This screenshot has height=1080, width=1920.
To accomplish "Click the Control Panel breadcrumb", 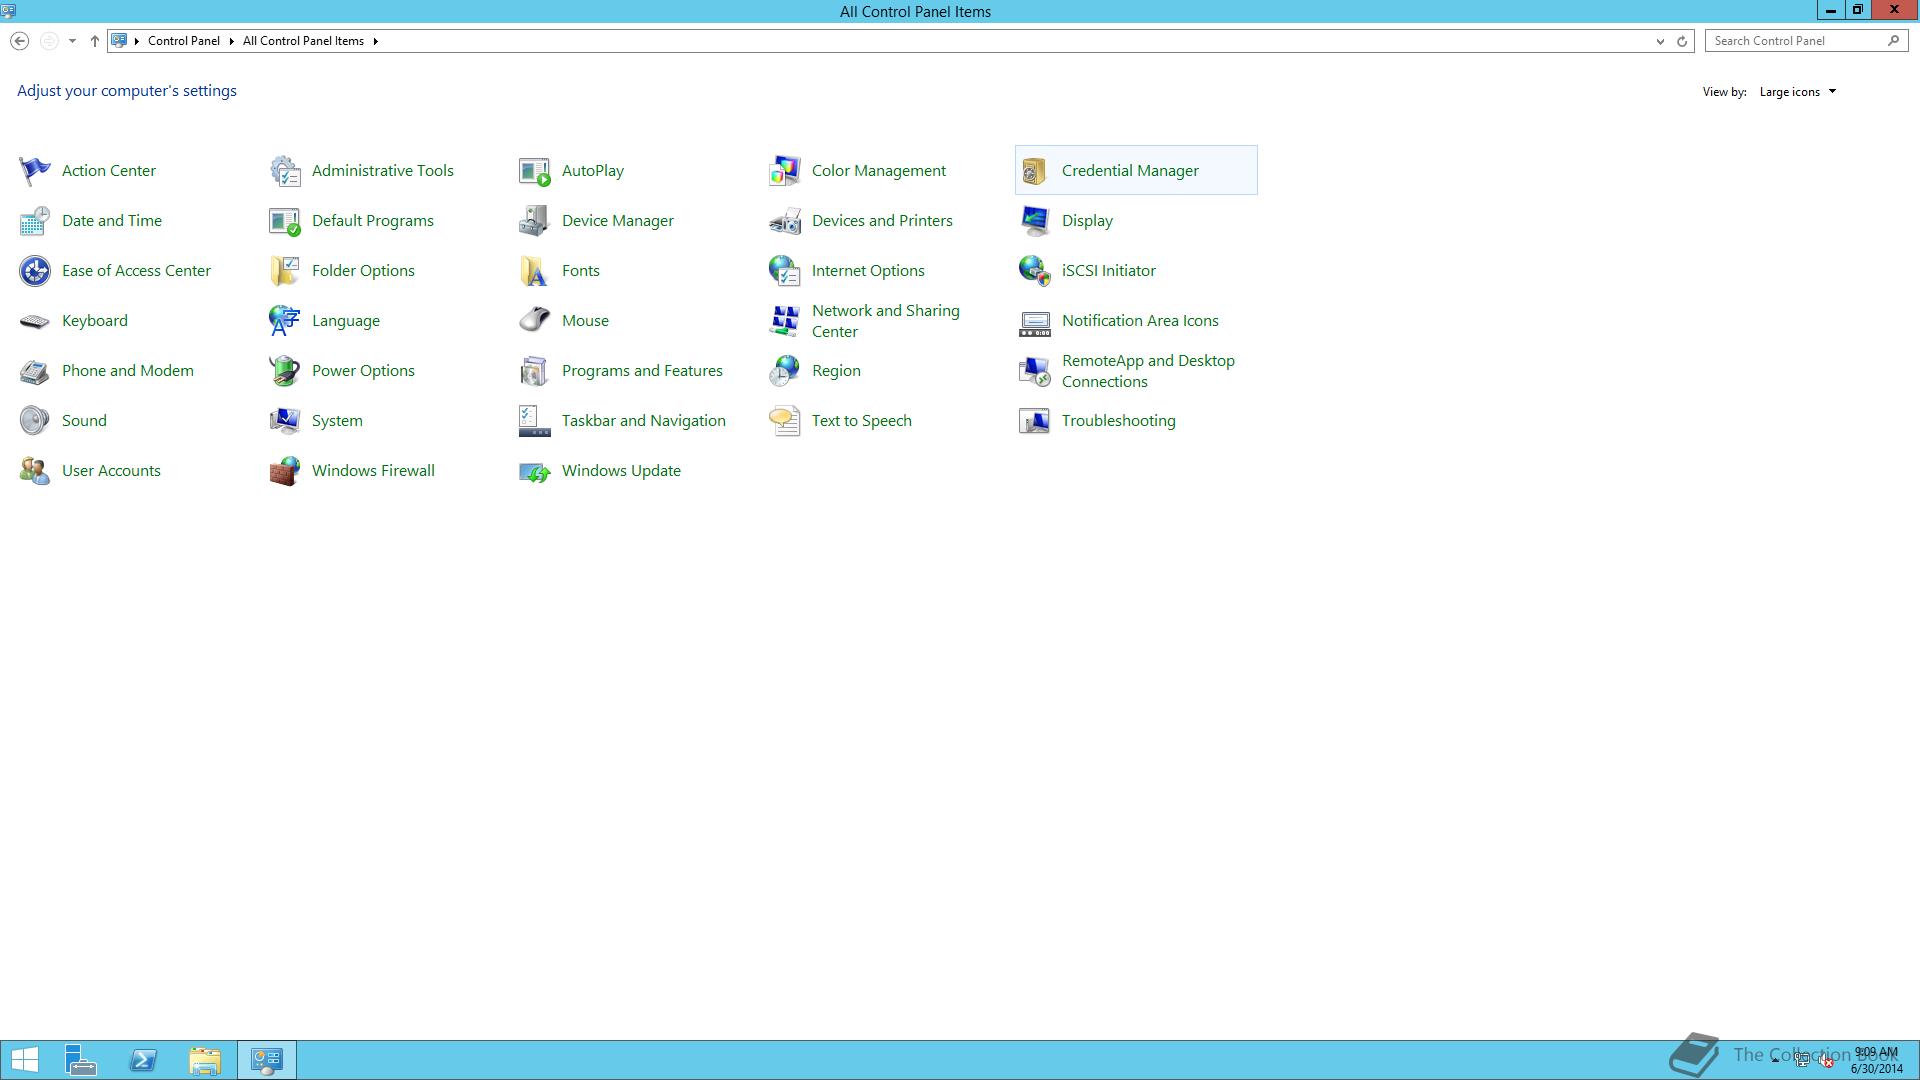I will coord(184,41).
